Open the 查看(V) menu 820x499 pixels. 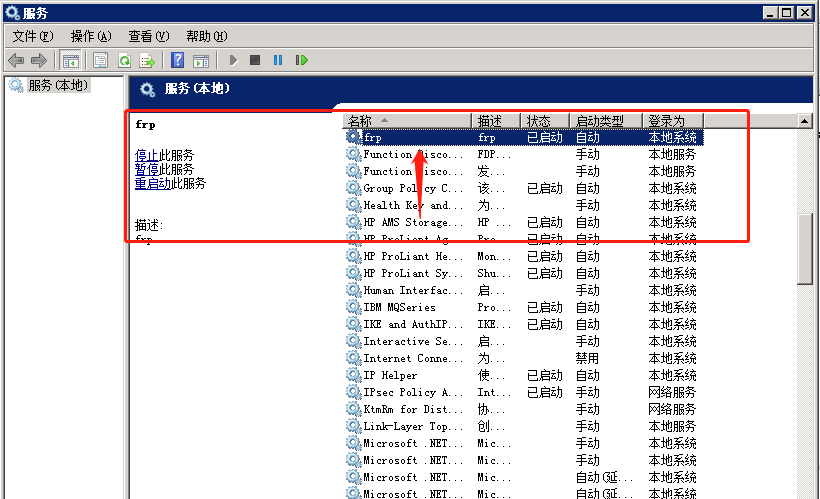(148, 36)
